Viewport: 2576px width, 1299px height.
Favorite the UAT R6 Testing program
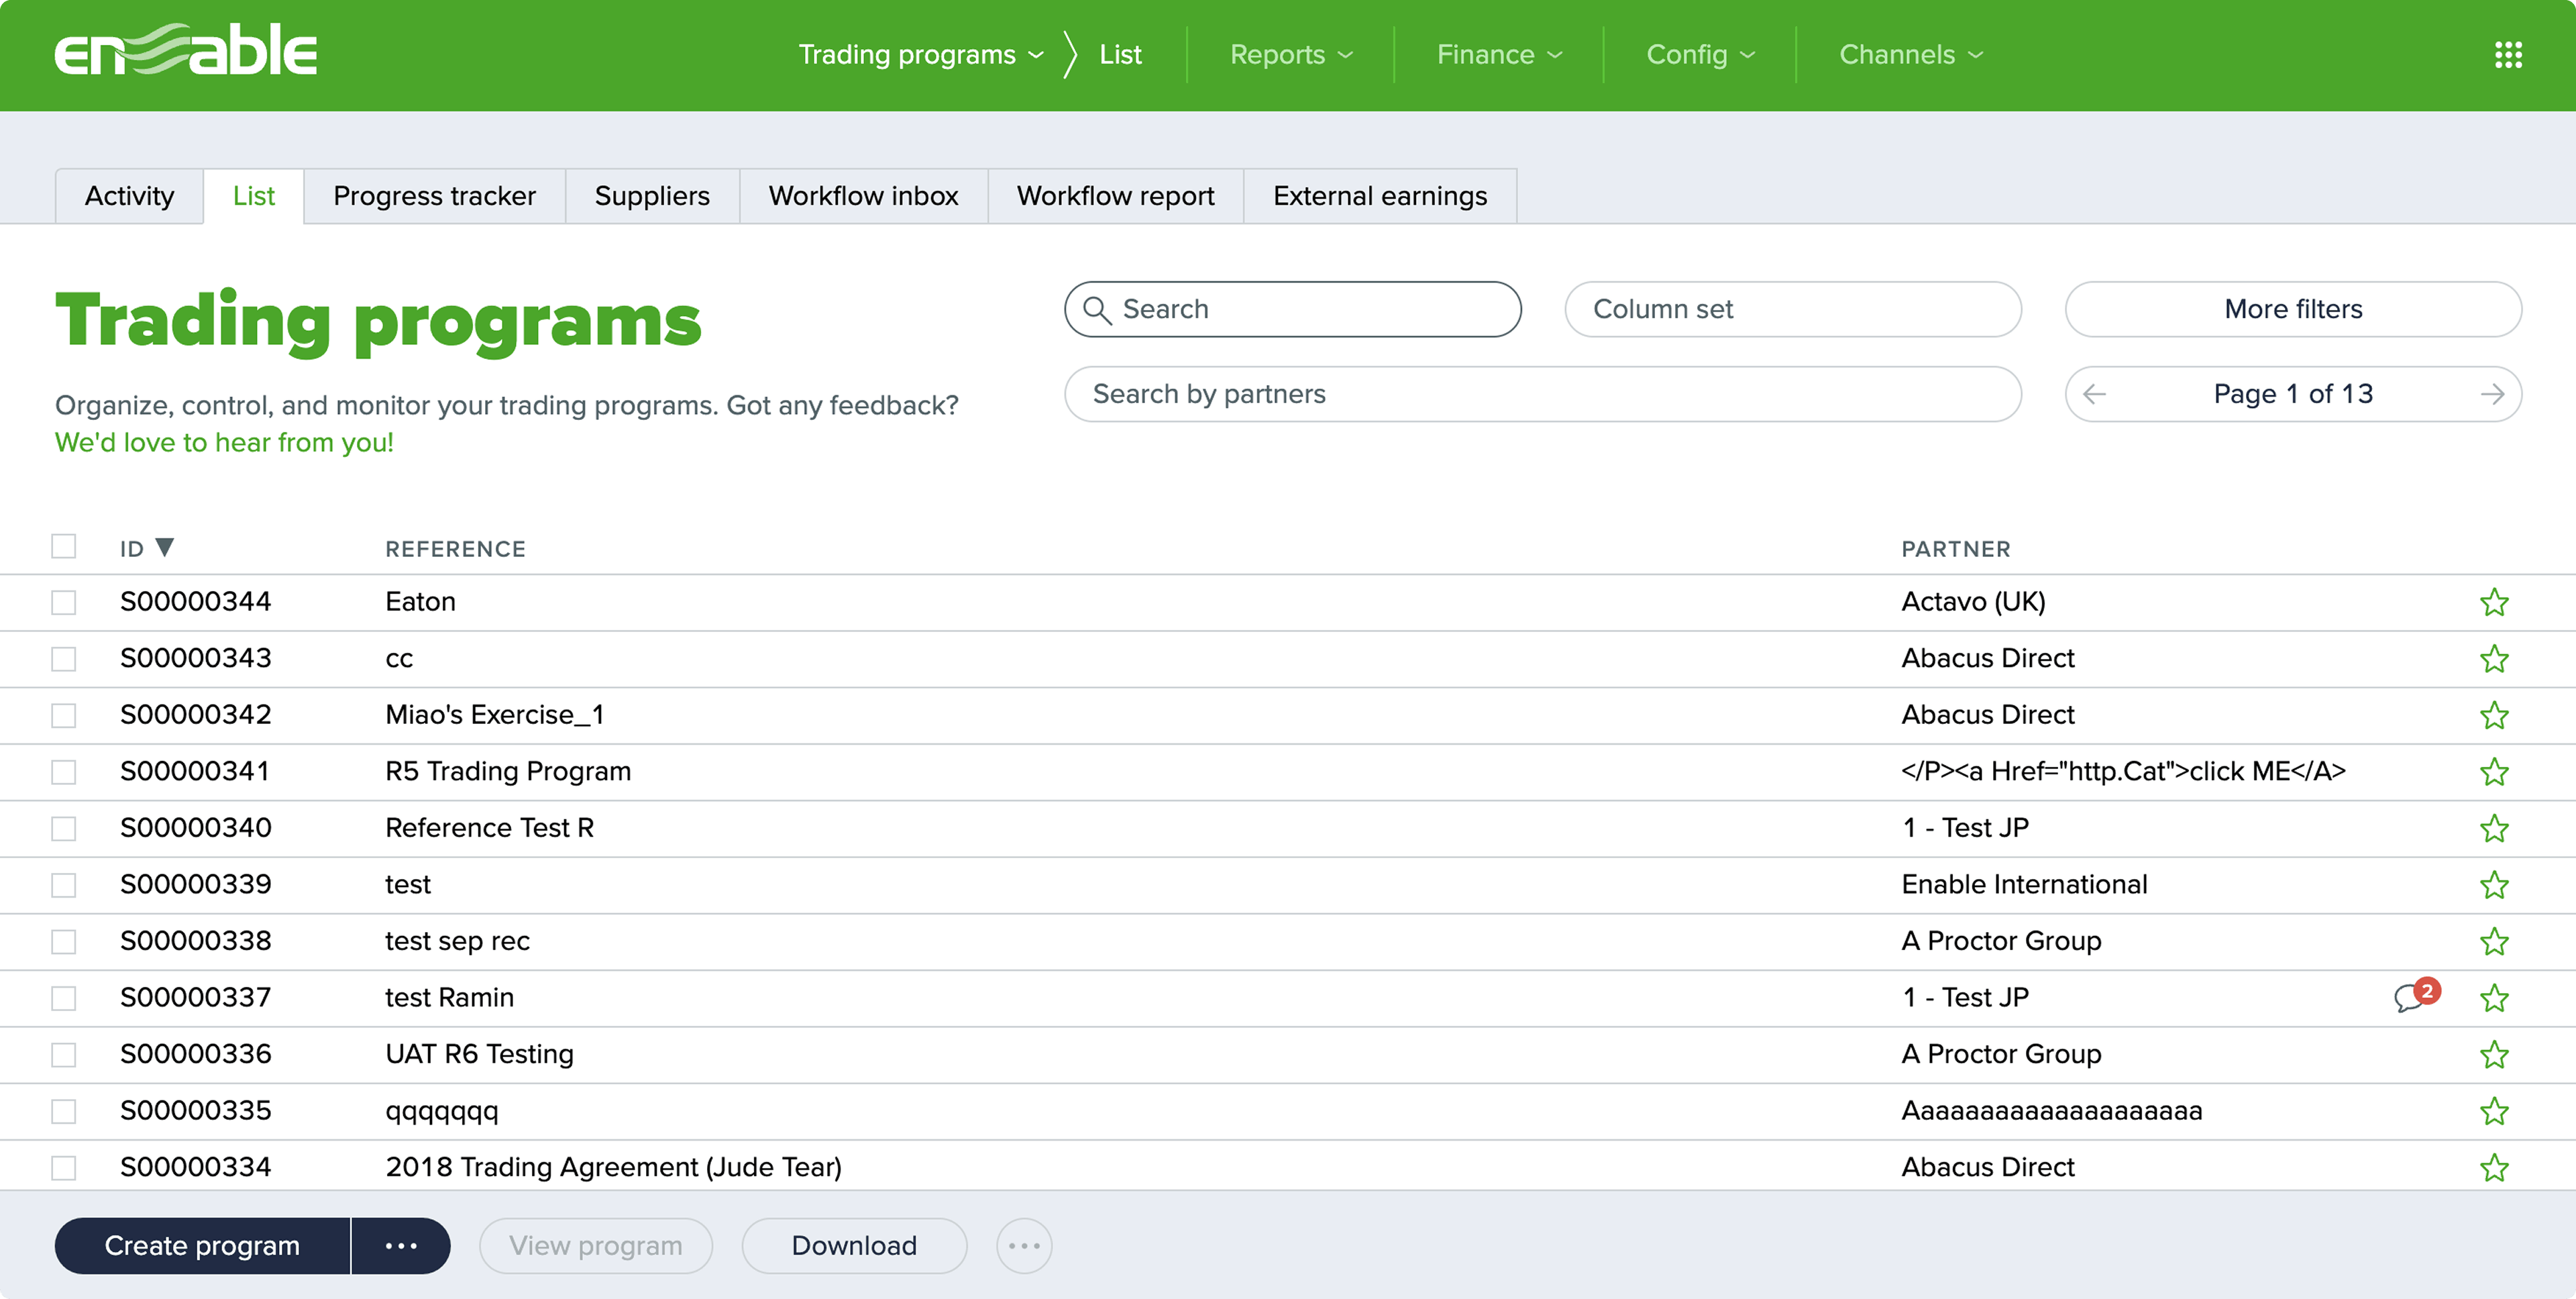point(2495,1054)
